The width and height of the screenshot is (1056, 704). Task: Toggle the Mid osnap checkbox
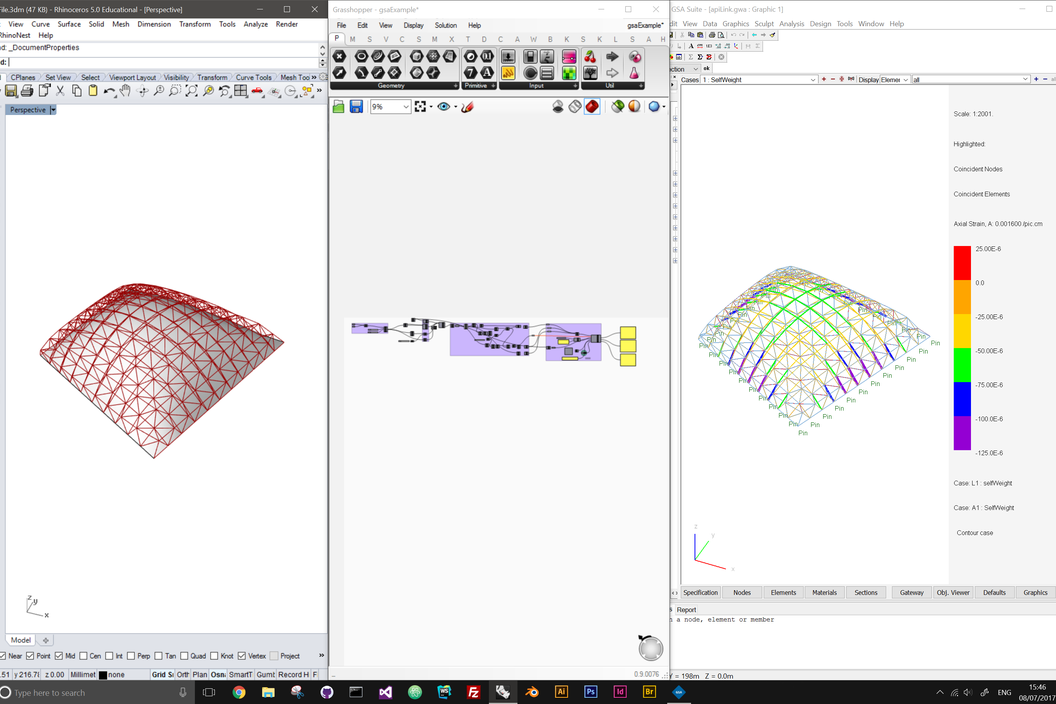coord(59,656)
